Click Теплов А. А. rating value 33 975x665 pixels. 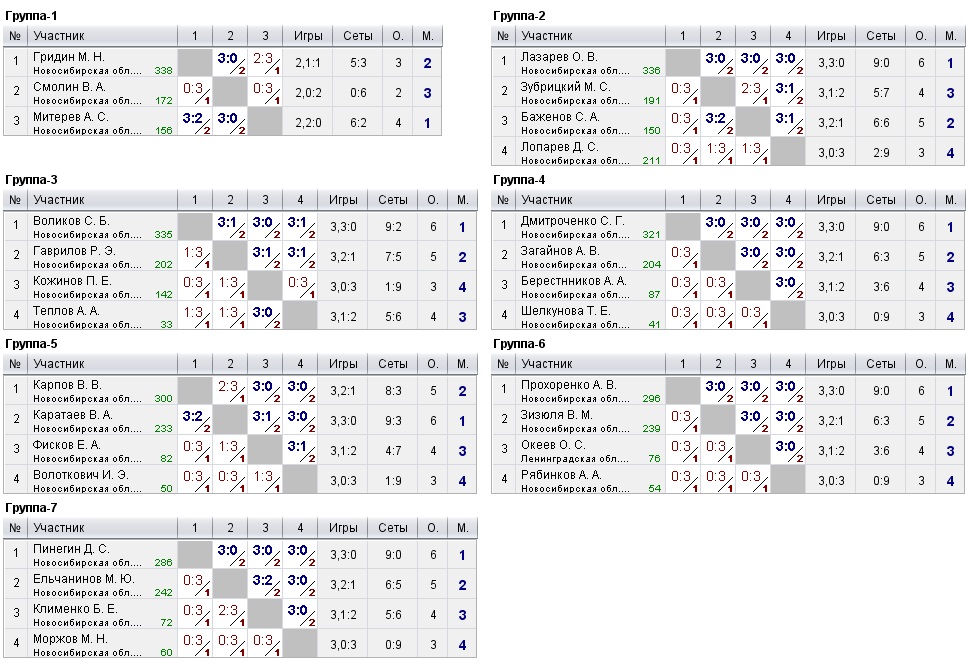click(x=166, y=324)
